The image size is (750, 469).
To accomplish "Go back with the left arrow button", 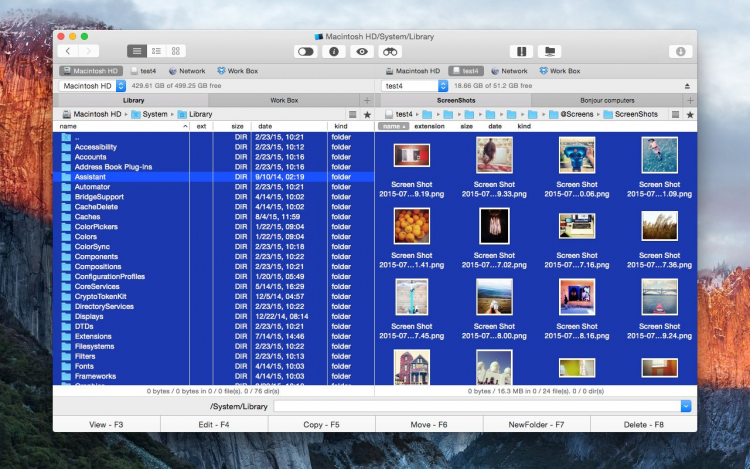I will click(67, 51).
